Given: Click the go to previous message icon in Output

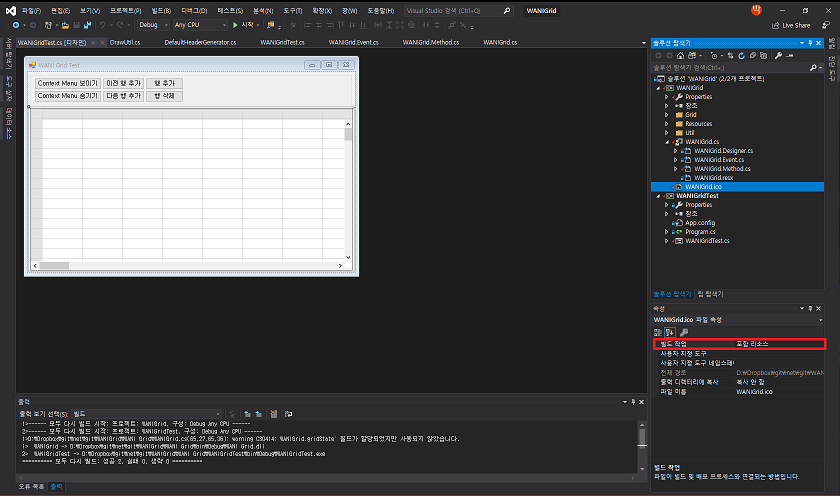Looking at the screenshot, I should point(248,414).
